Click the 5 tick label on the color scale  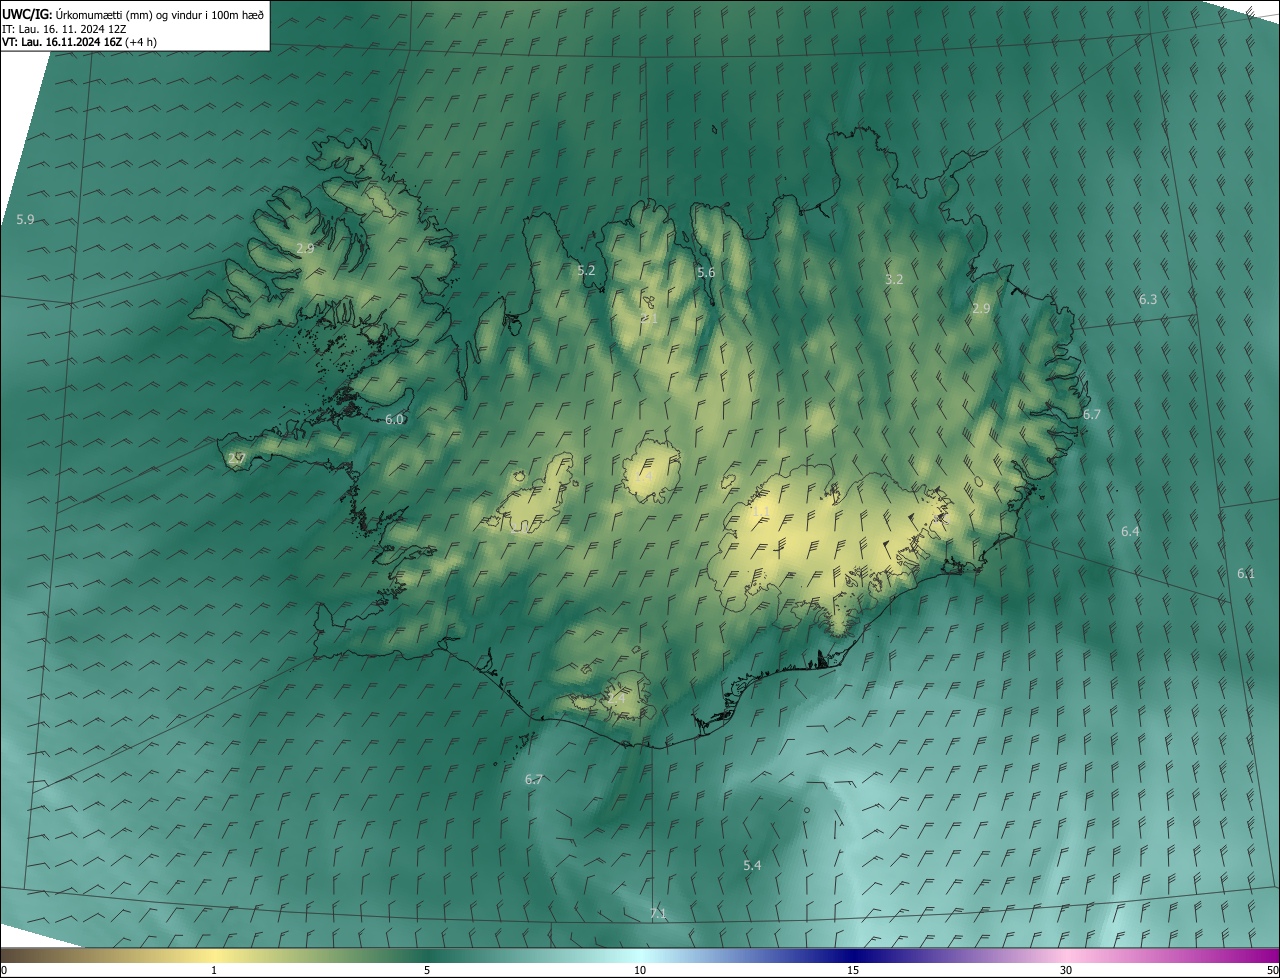pos(427,970)
